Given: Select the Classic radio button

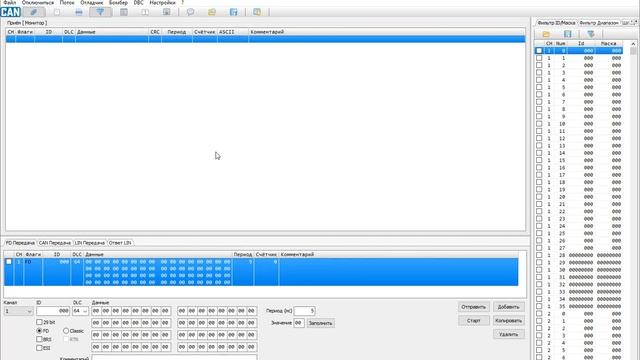Looking at the screenshot, I should click(66, 331).
